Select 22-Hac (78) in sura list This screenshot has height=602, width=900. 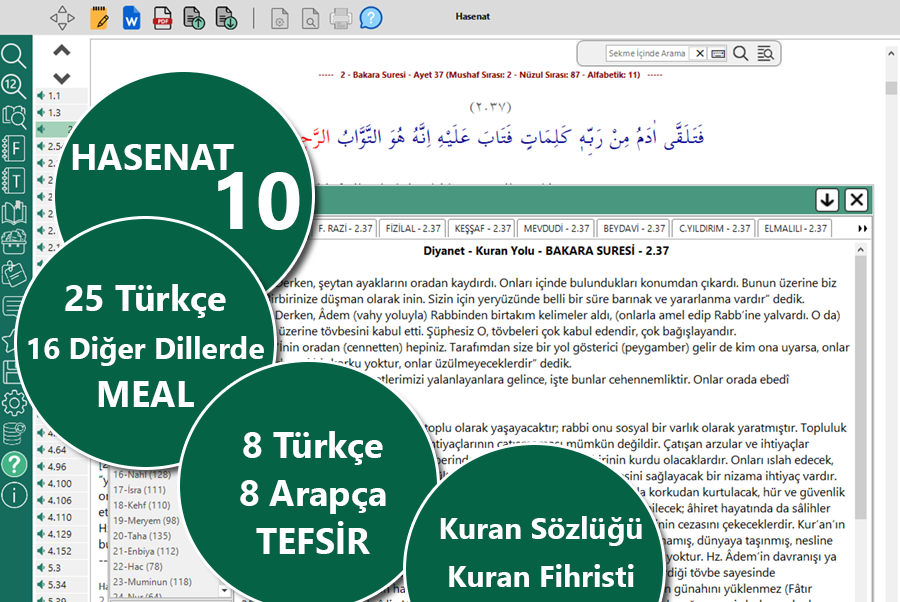pyautogui.click(x=137, y=566)
